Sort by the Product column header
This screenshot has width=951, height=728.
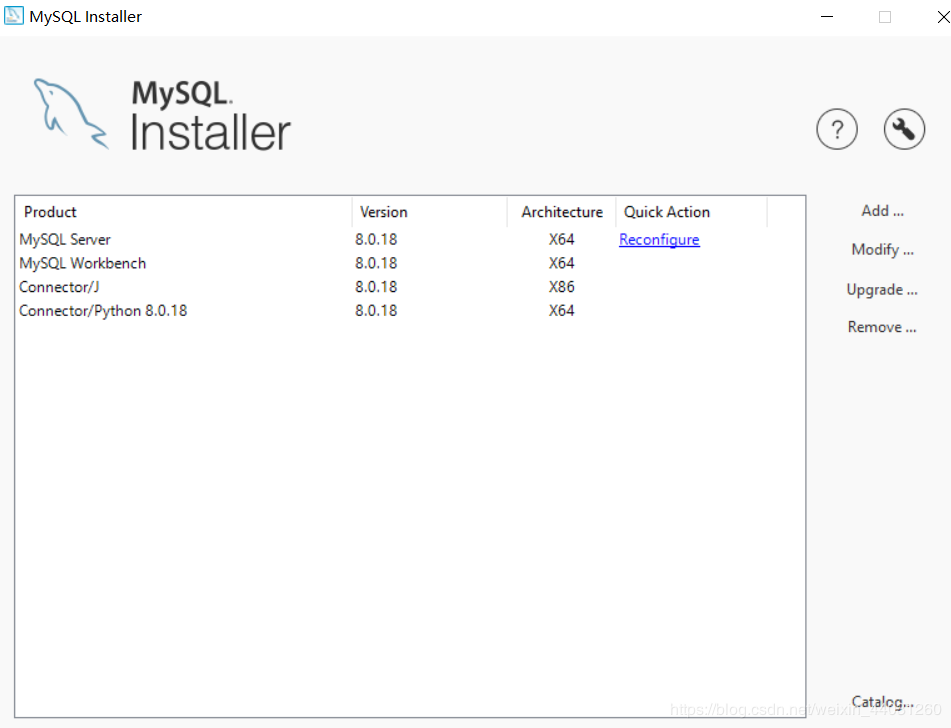point(49,212)
